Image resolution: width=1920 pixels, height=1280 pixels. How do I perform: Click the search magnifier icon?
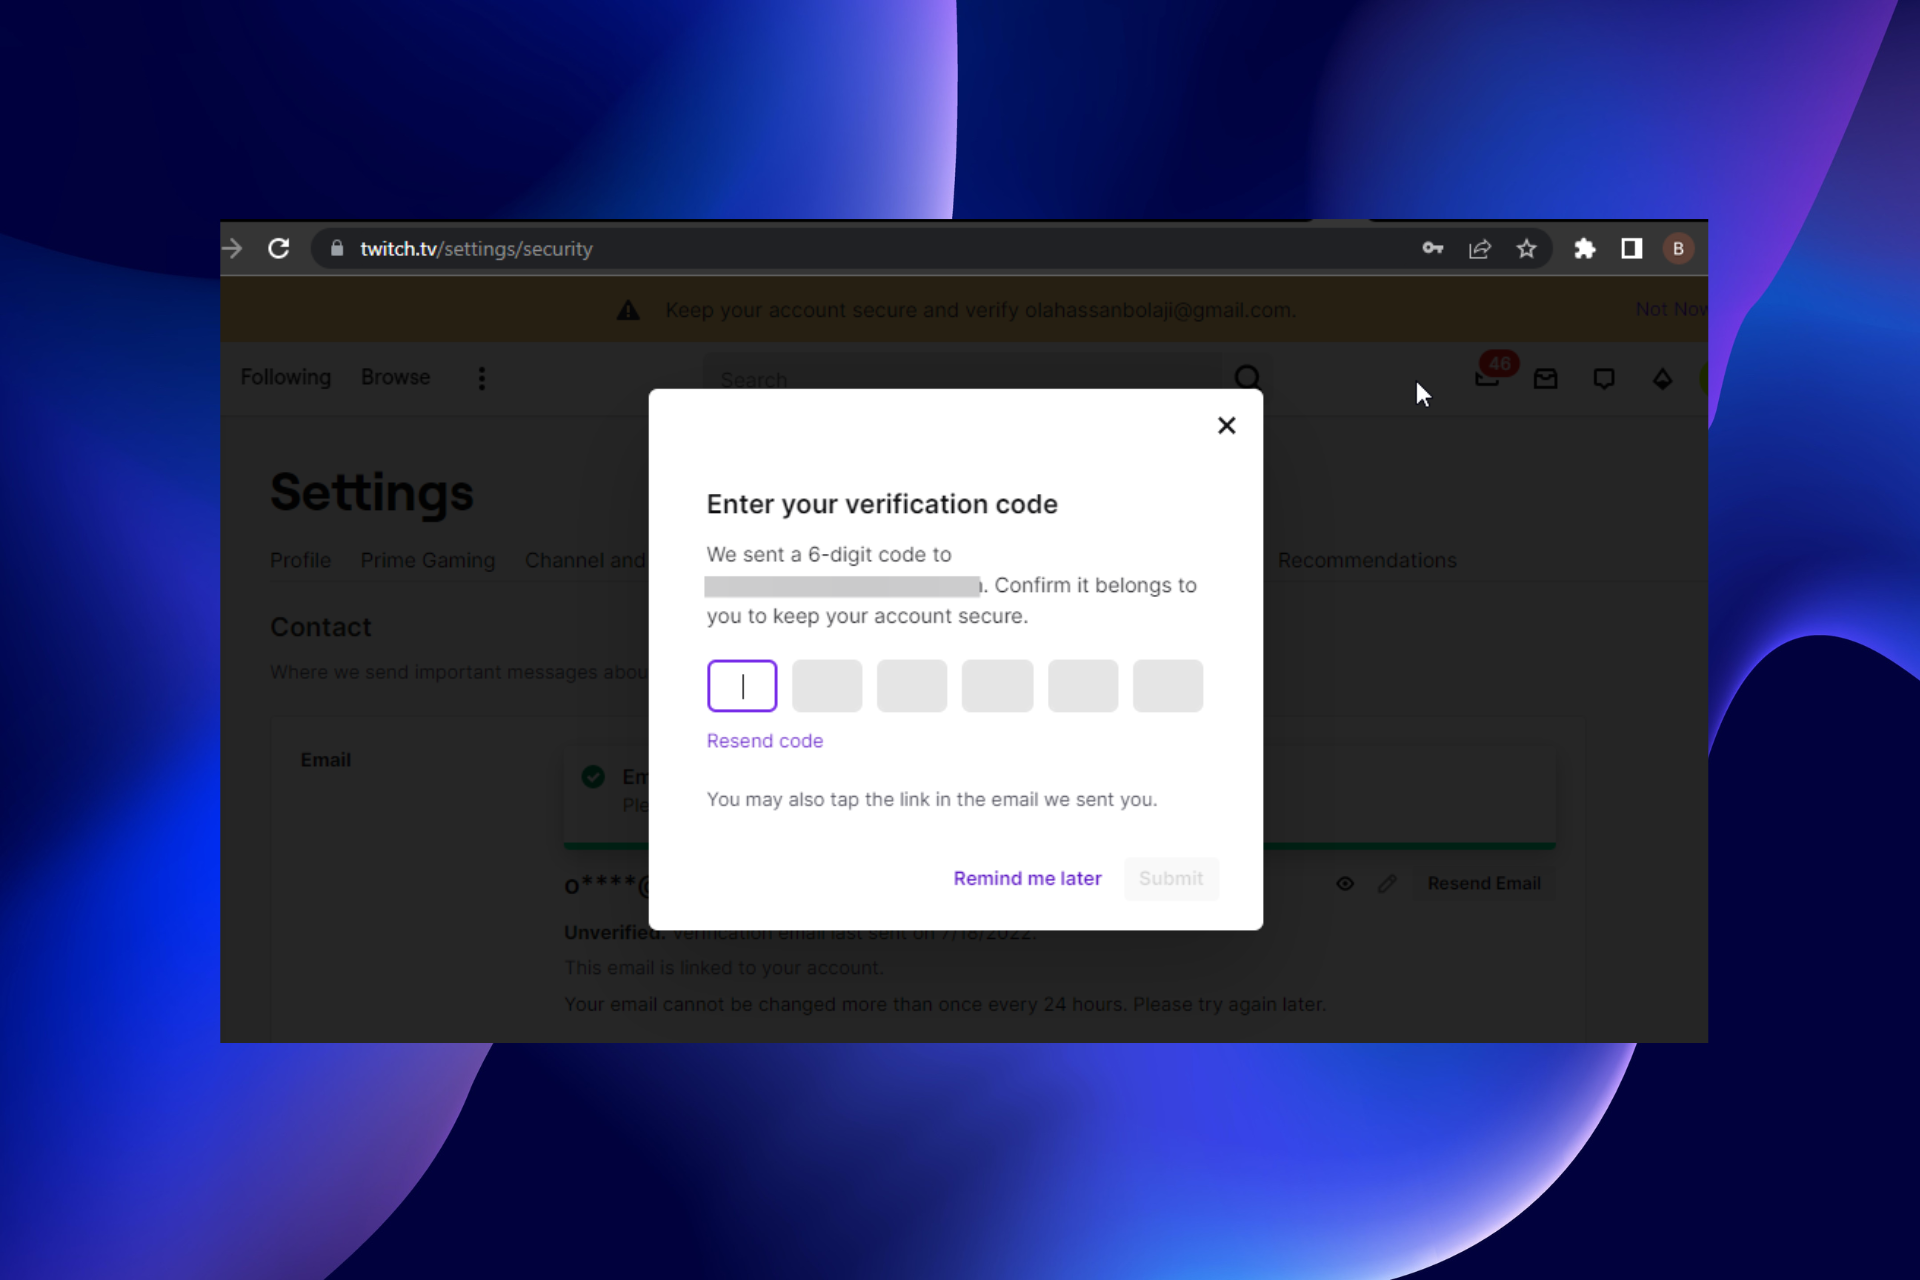point(1247,378)
